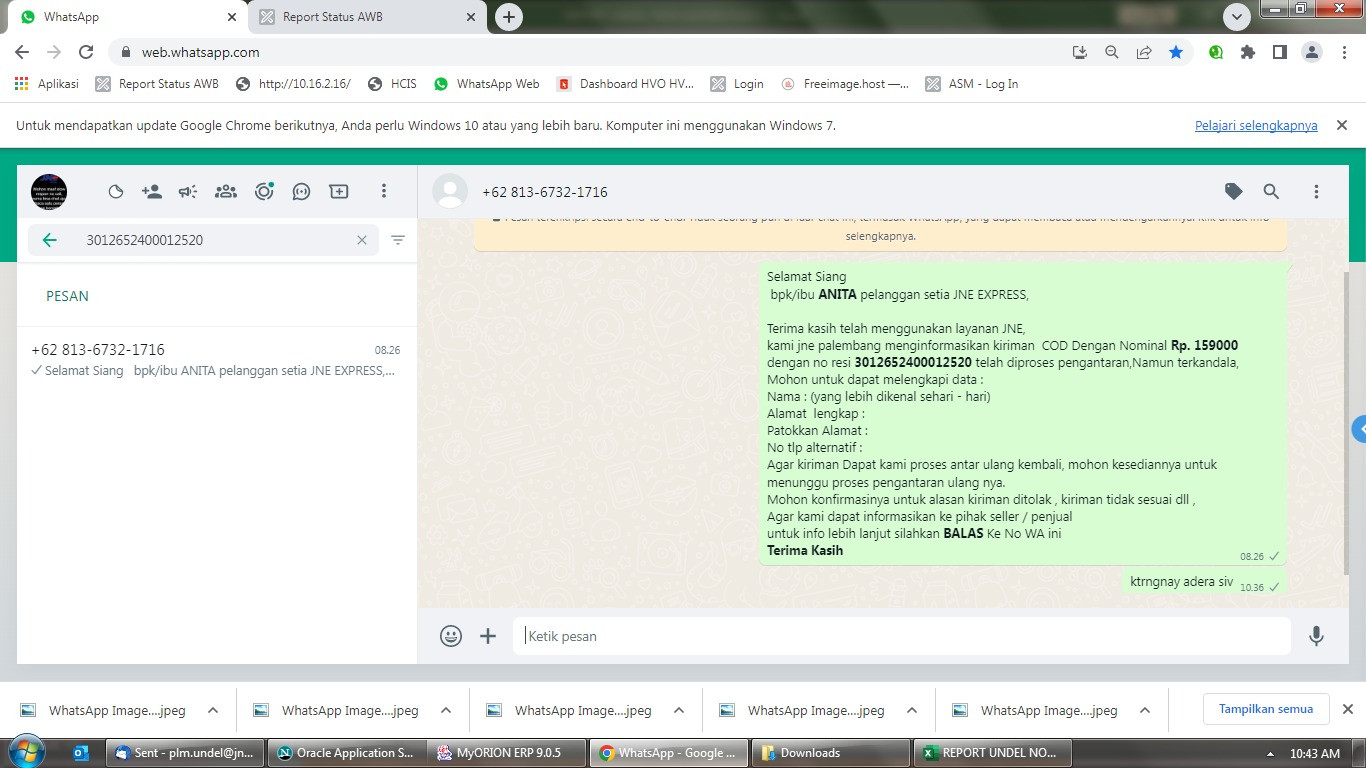This screenshot has height=768, width=1366.
Task: Go back in browser history
Action: pos(22,52)
